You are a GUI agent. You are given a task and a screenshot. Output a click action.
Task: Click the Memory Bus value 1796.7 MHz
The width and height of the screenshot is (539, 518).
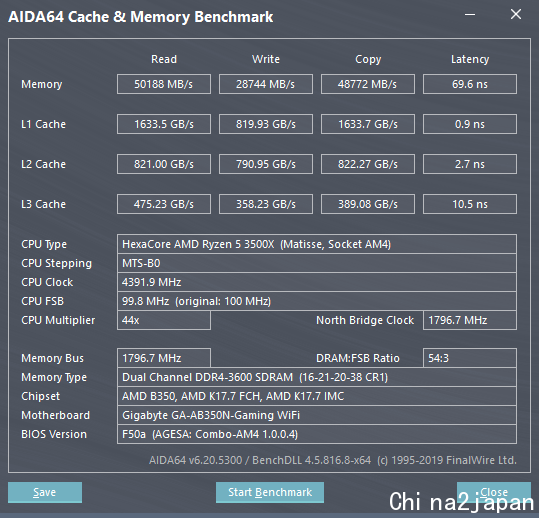point(164,358)
